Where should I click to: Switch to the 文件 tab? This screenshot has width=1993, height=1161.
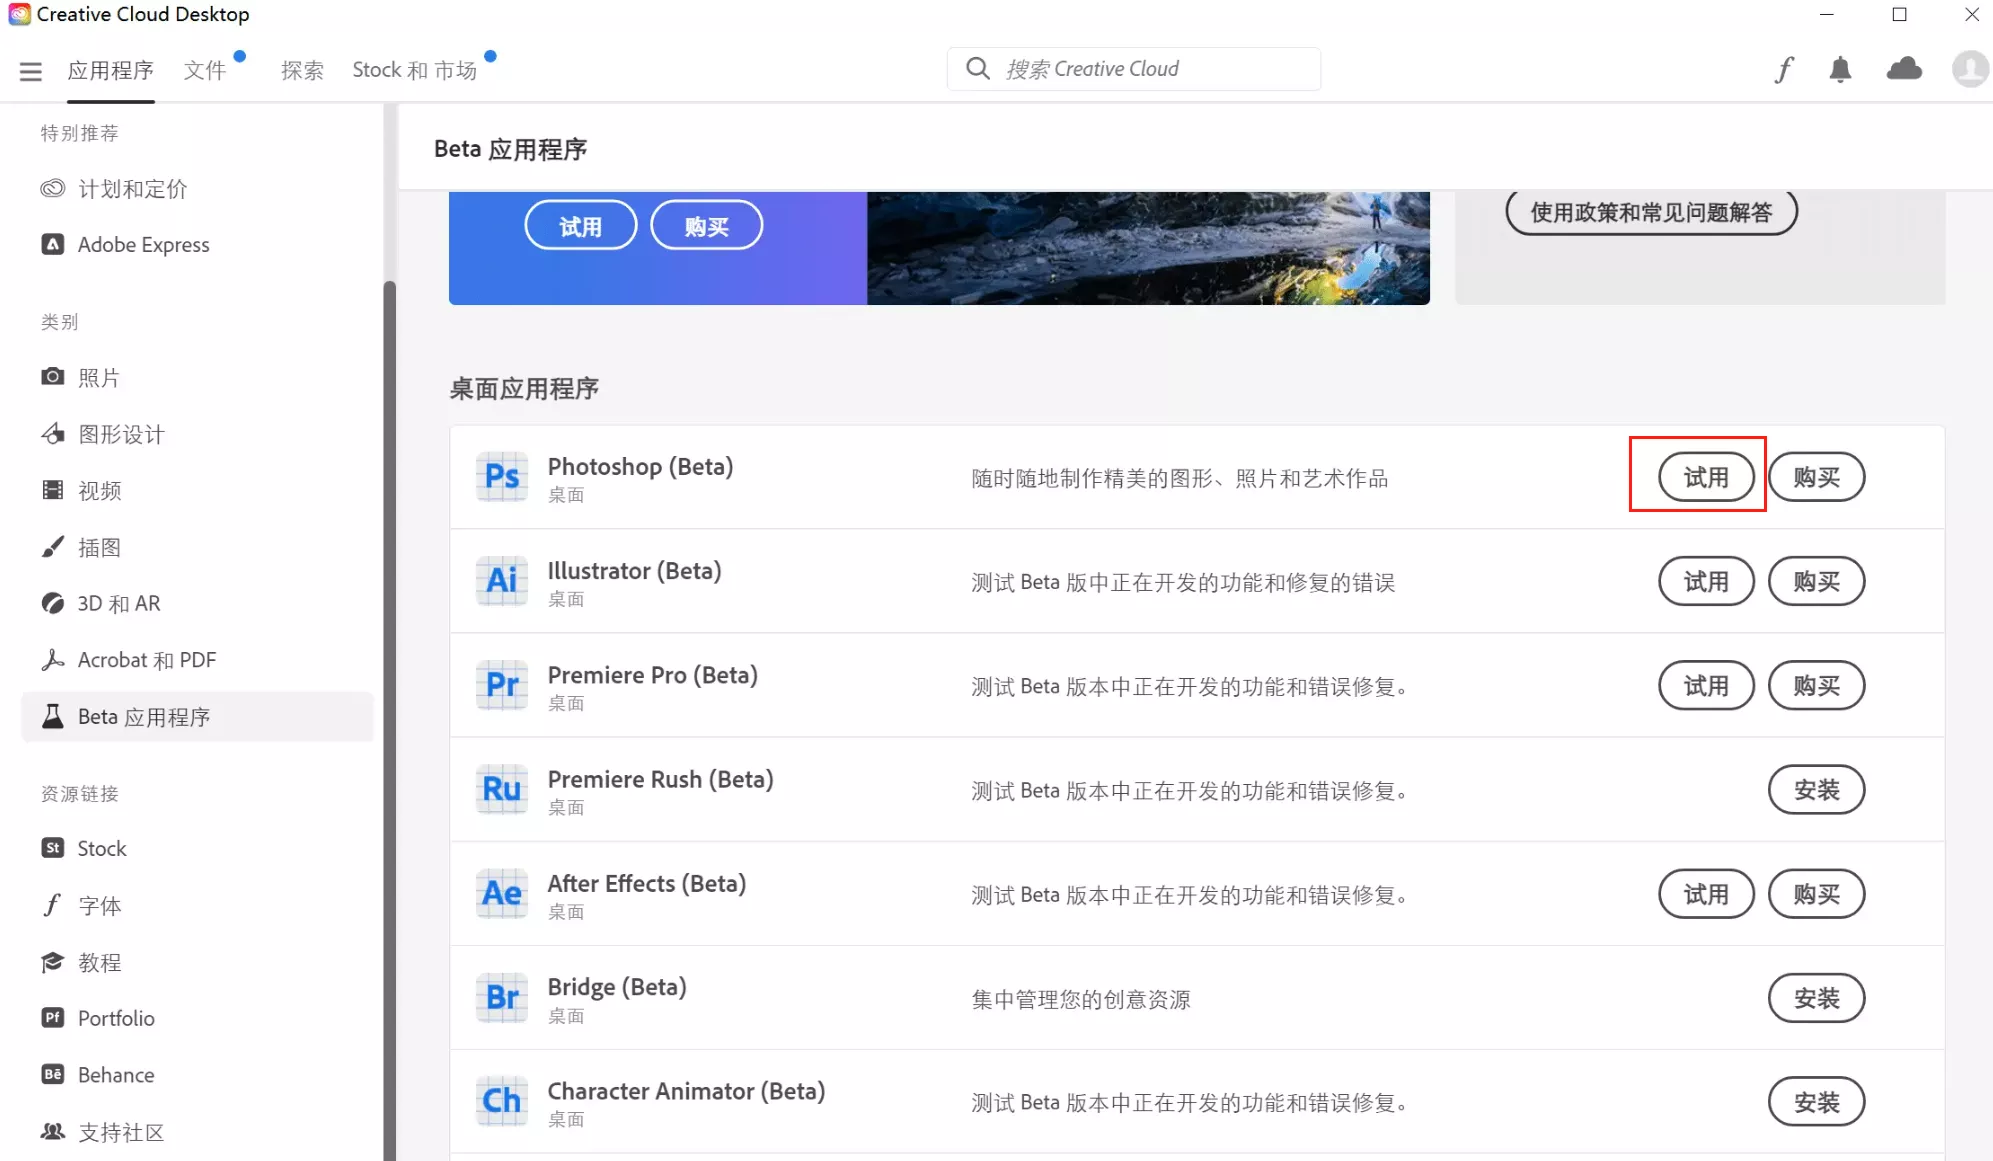pyautogui.click(x=205, y=70)
